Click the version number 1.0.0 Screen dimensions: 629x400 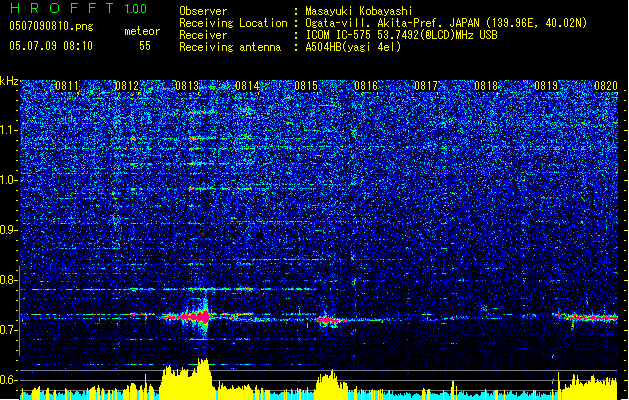click(135, 9)
